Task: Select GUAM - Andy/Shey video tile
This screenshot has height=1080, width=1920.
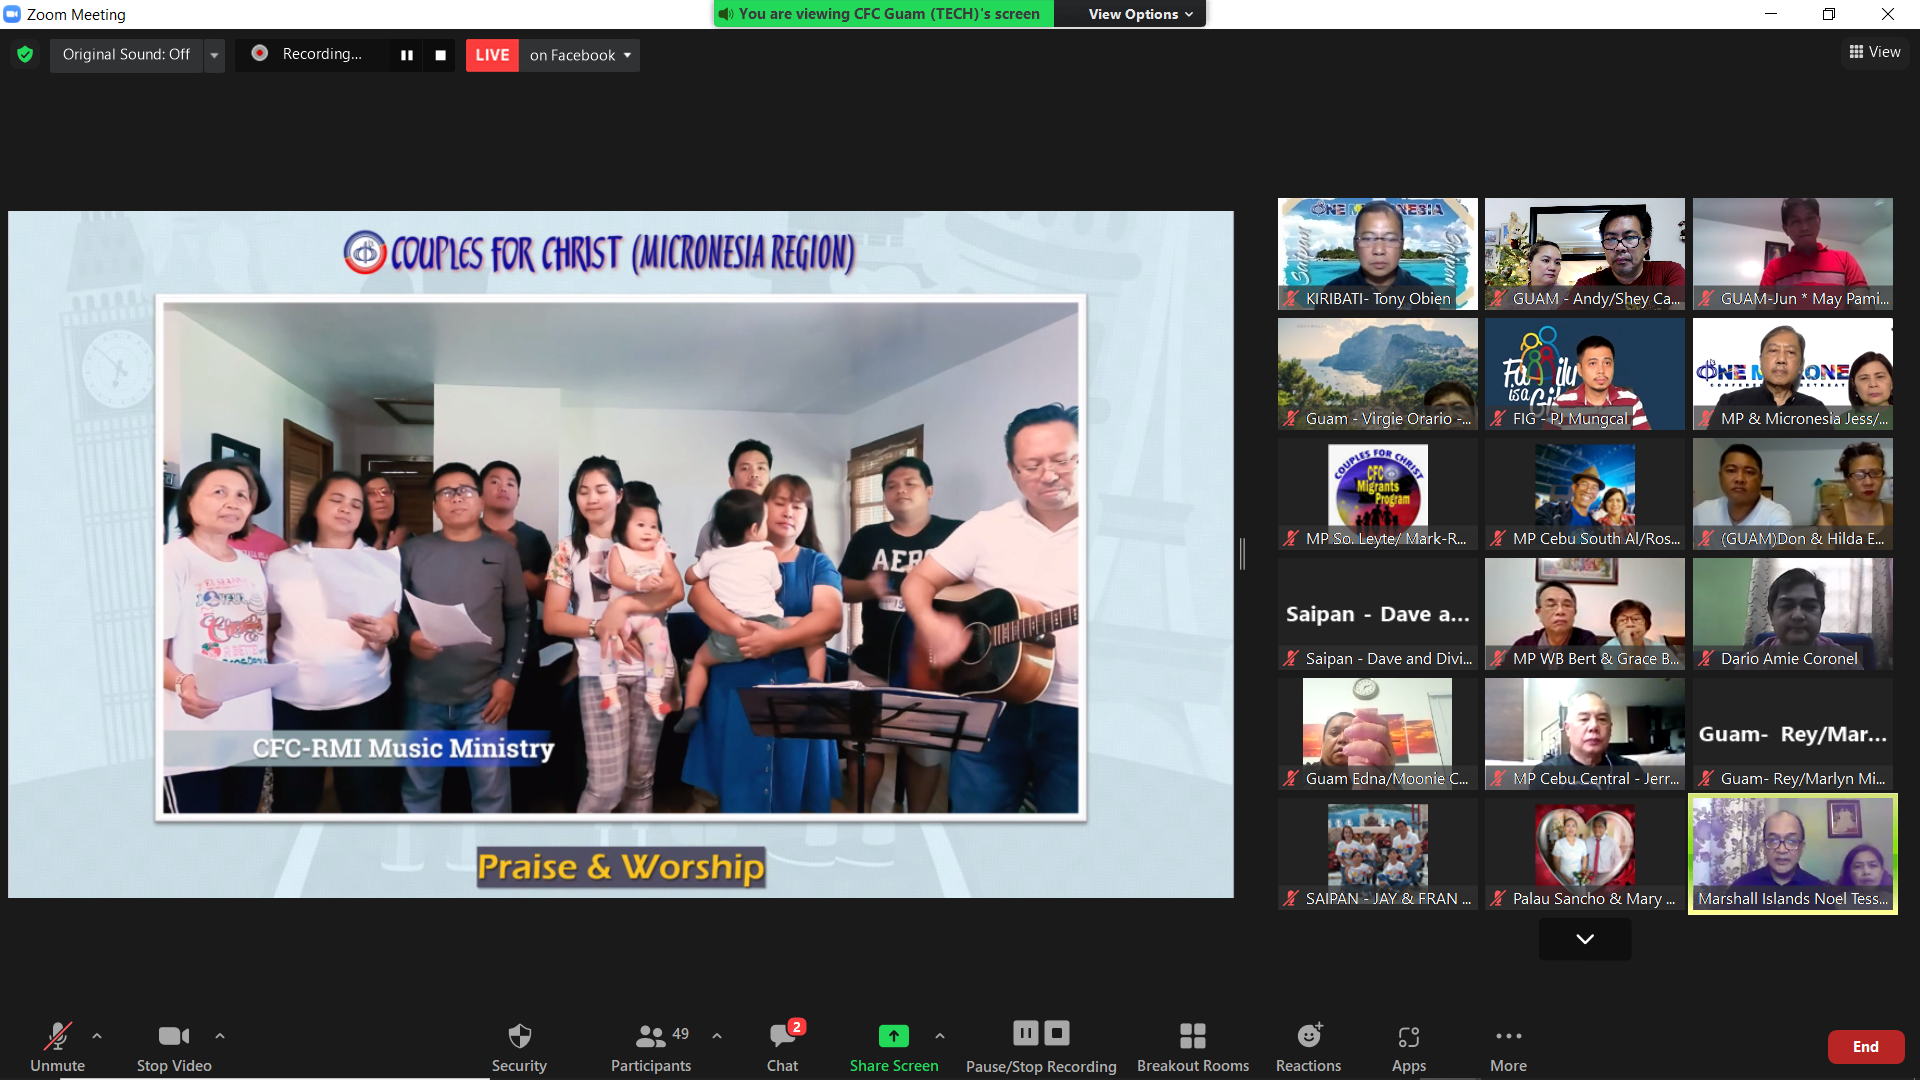Action: [x=1585, y=254]
